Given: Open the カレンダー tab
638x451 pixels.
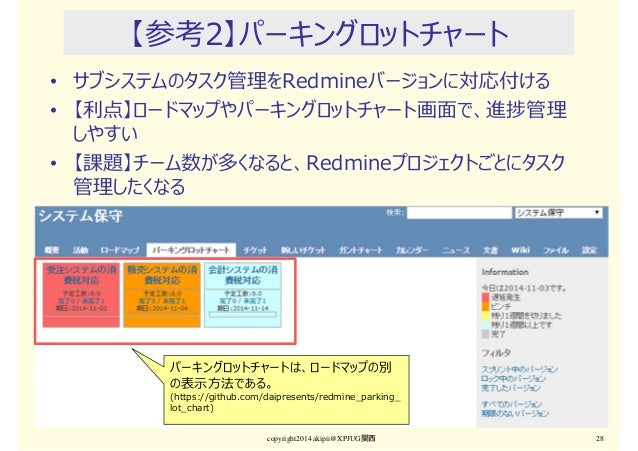Looking at the screenshot, I should pos(412,250).
